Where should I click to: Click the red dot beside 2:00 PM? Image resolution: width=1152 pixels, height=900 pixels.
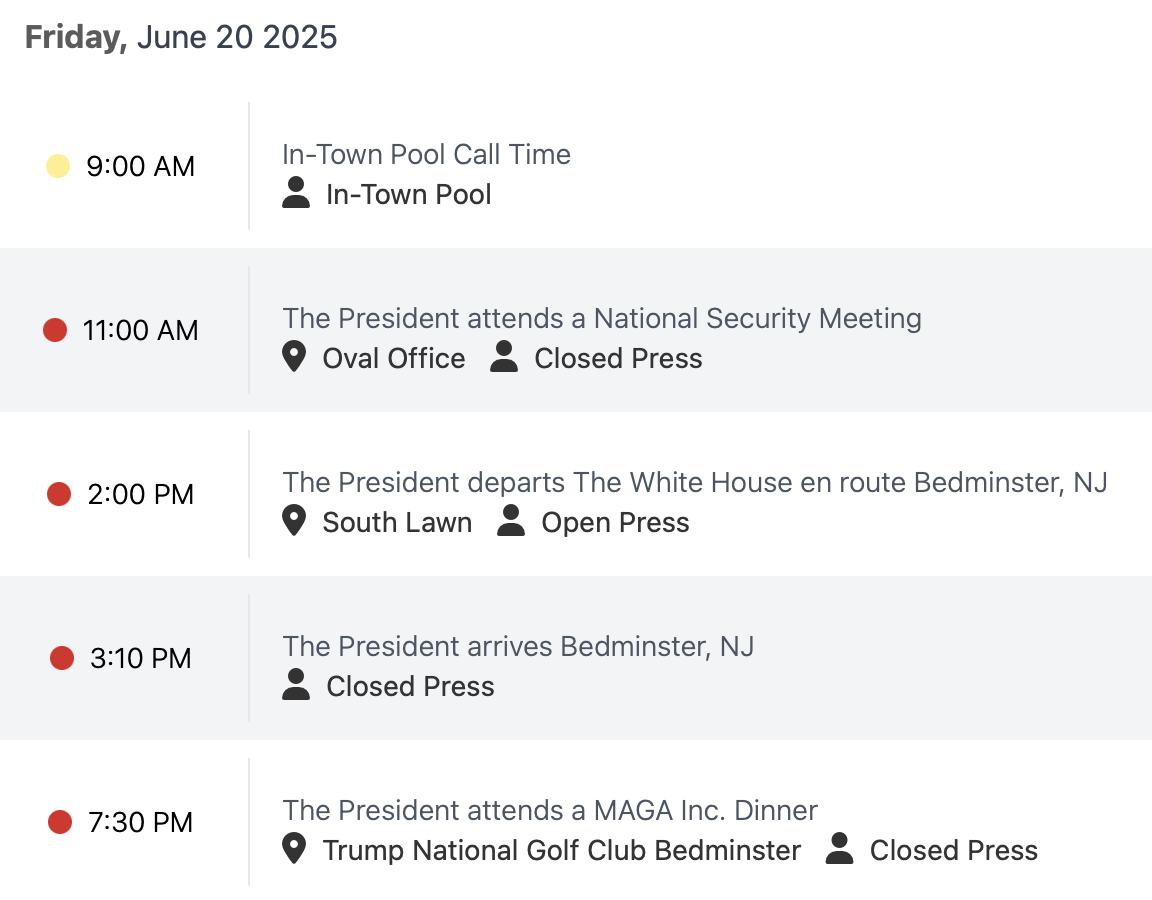pyautogui.click(x=59, y=494)
